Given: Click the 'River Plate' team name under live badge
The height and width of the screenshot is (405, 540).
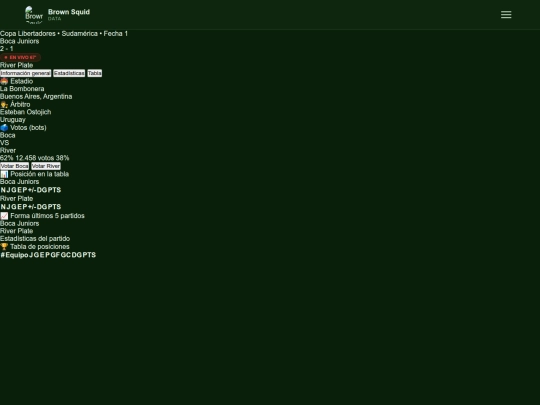Looking at the screenshot, I should pos(17,65).
